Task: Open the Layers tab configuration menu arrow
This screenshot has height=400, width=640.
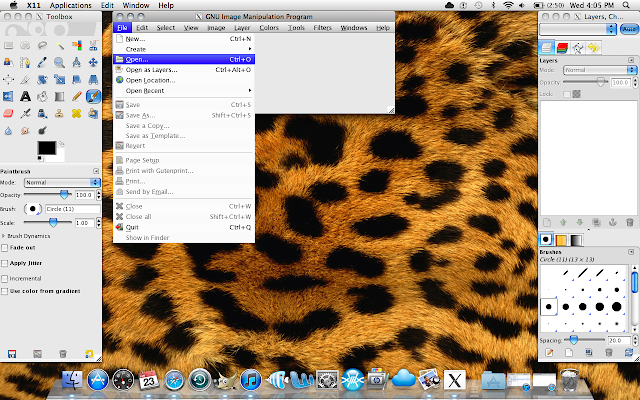Action: click(x=631, y=60)
